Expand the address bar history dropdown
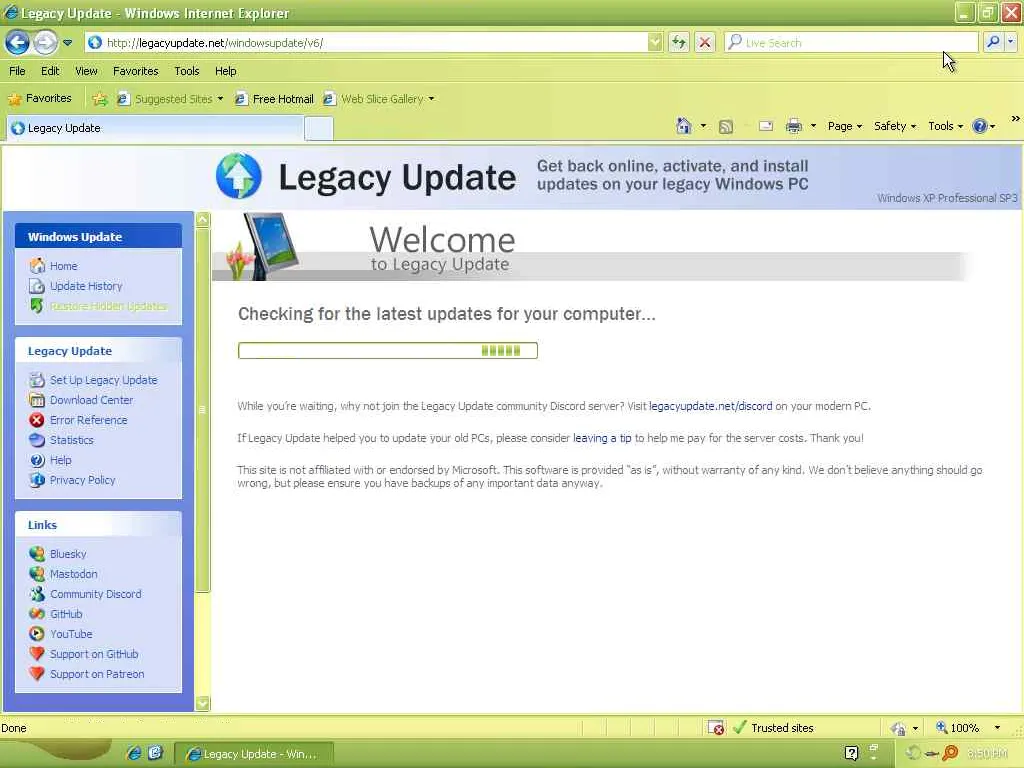 655,43
